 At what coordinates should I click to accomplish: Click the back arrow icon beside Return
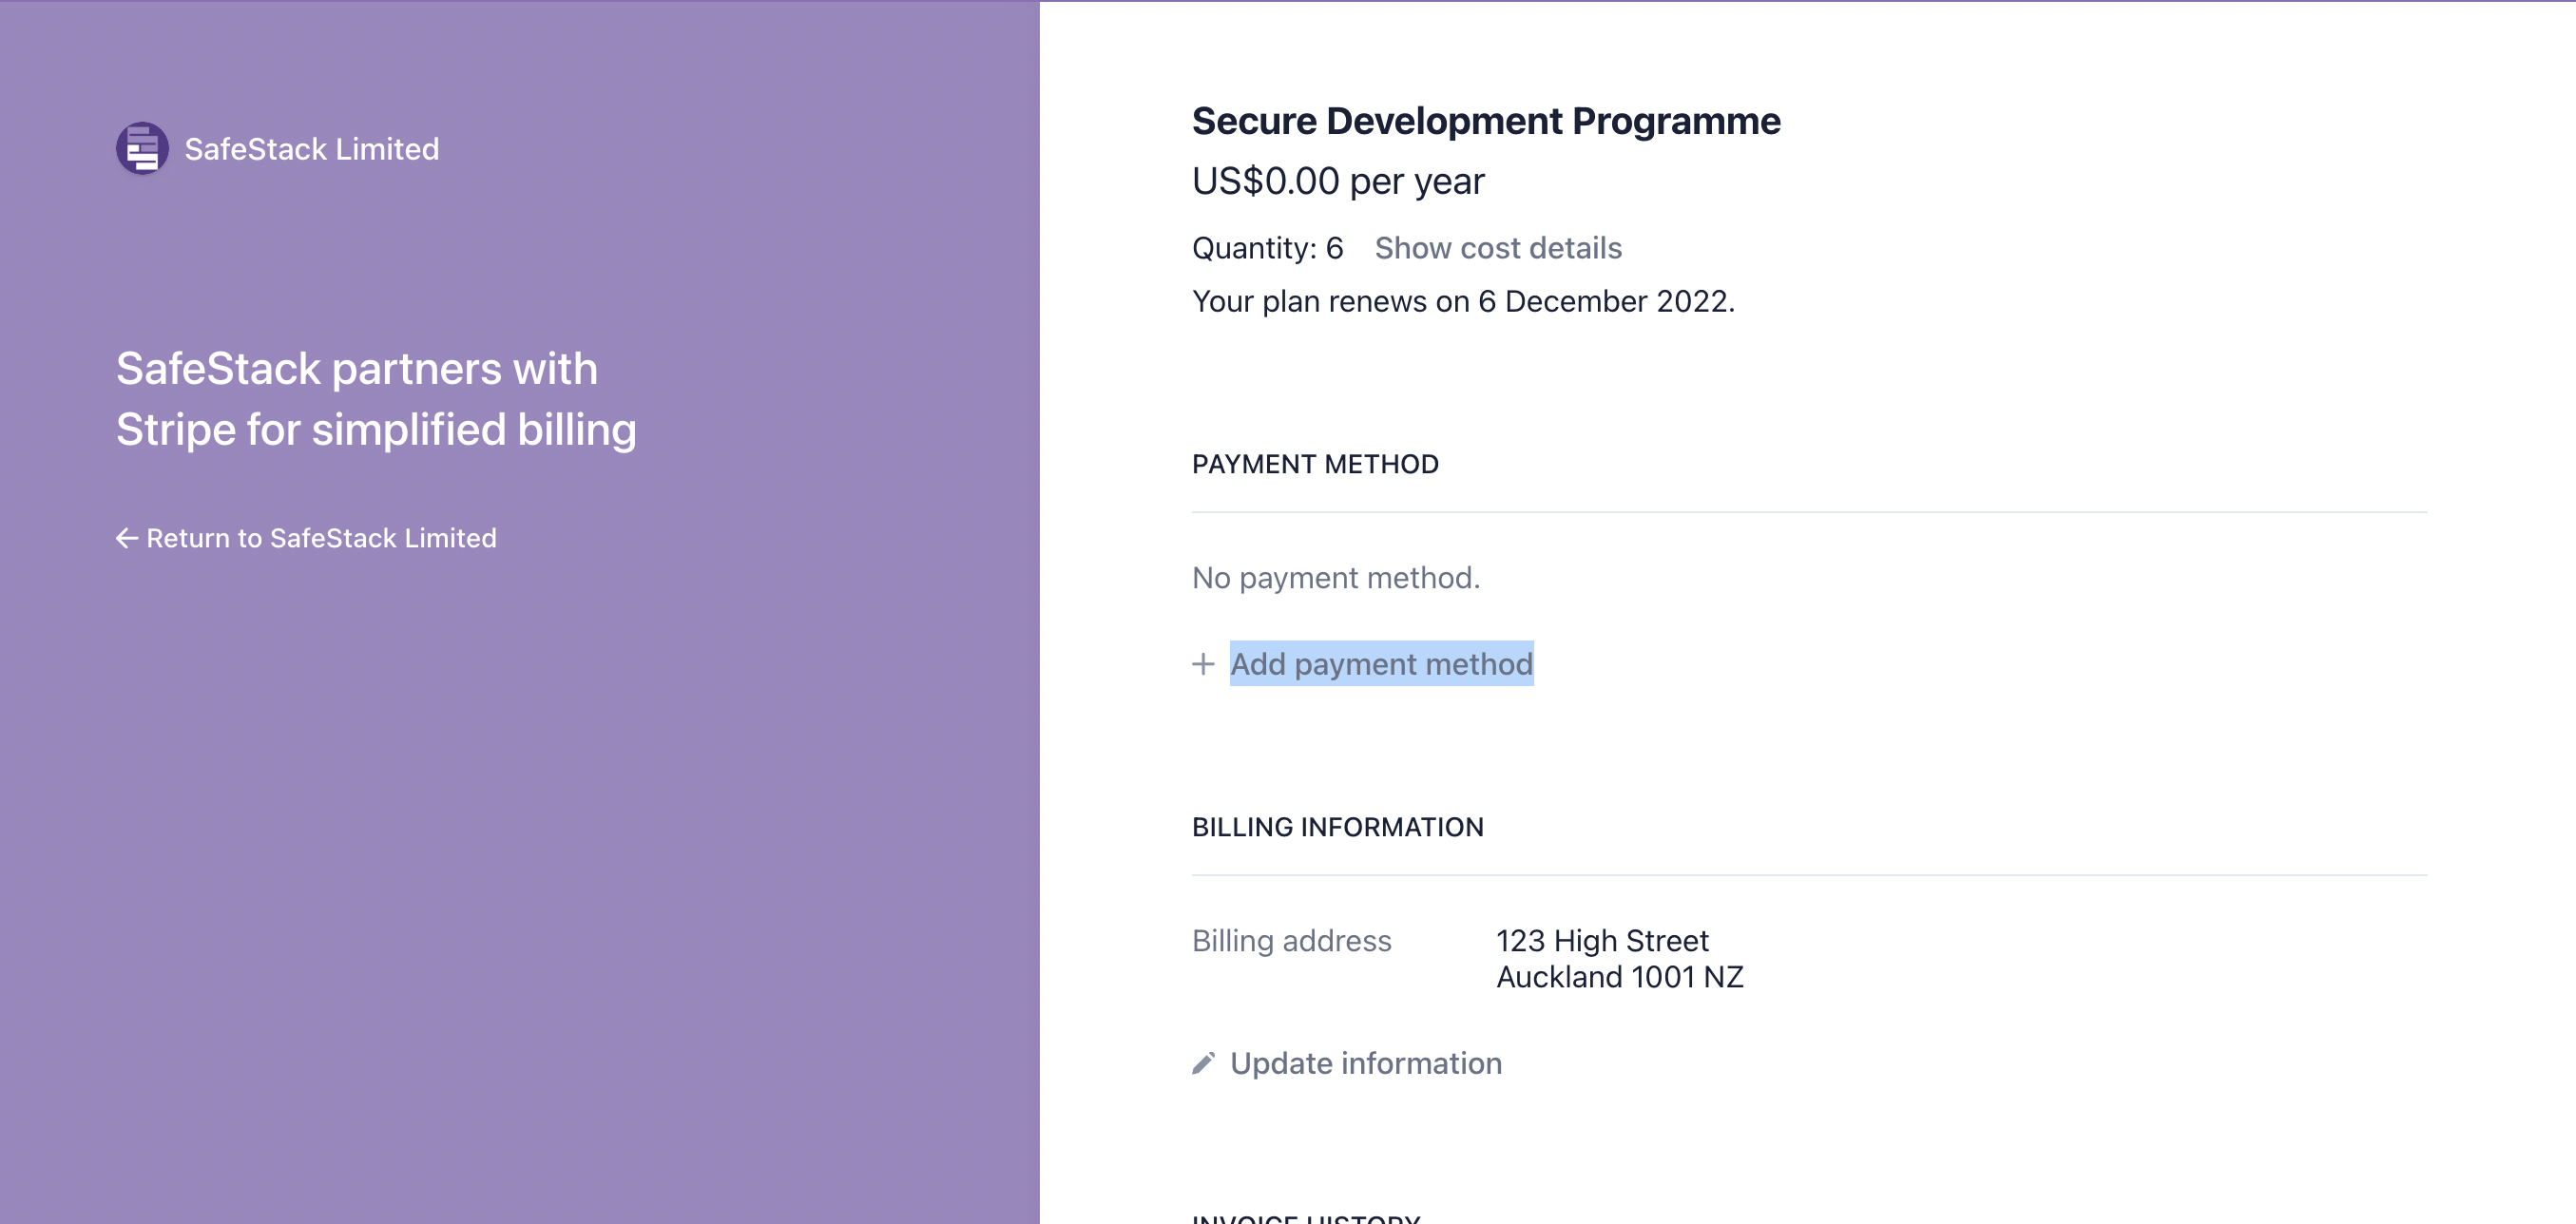[127, 538]
